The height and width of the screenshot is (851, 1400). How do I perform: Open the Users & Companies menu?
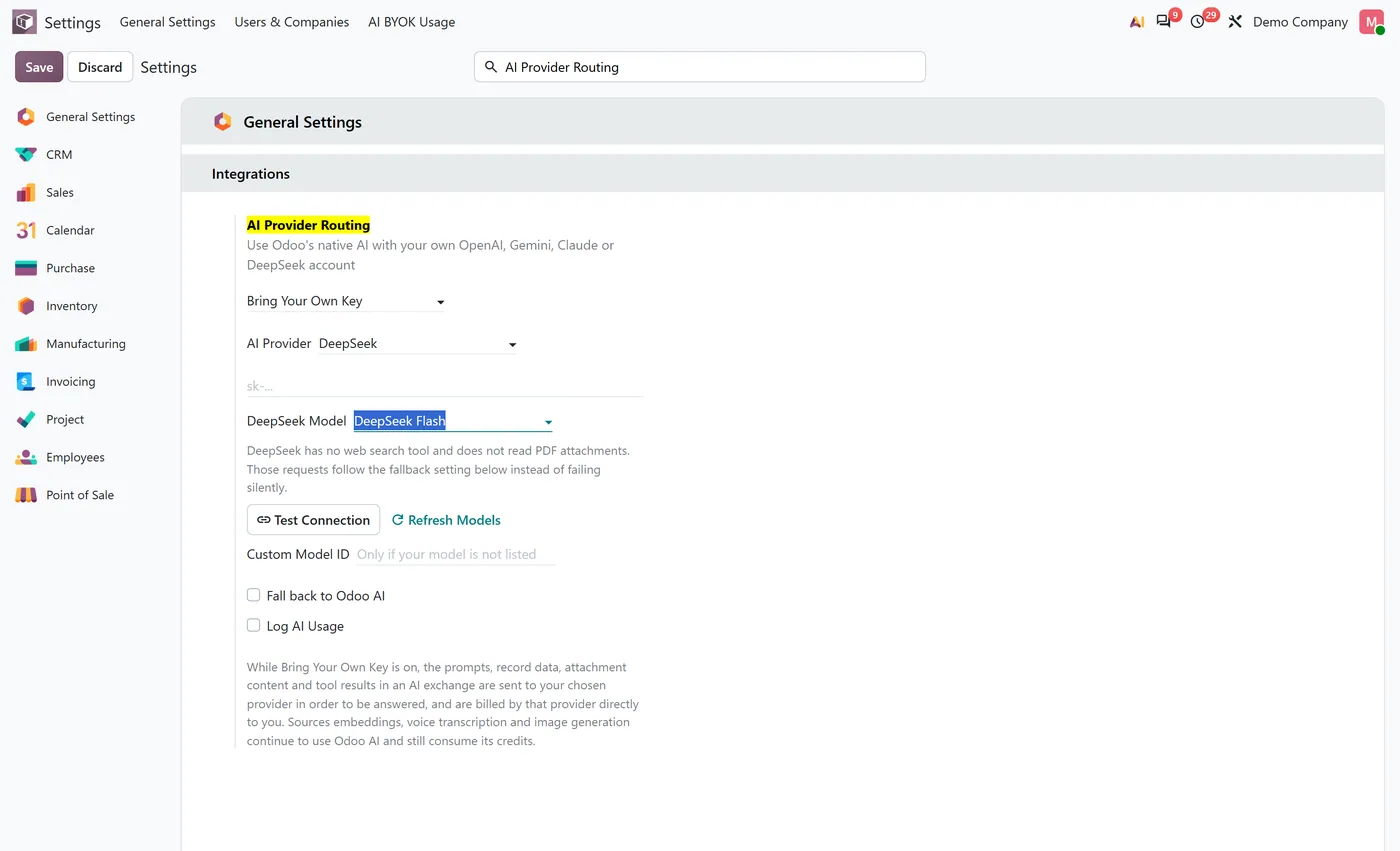click(x=292, y=22)
